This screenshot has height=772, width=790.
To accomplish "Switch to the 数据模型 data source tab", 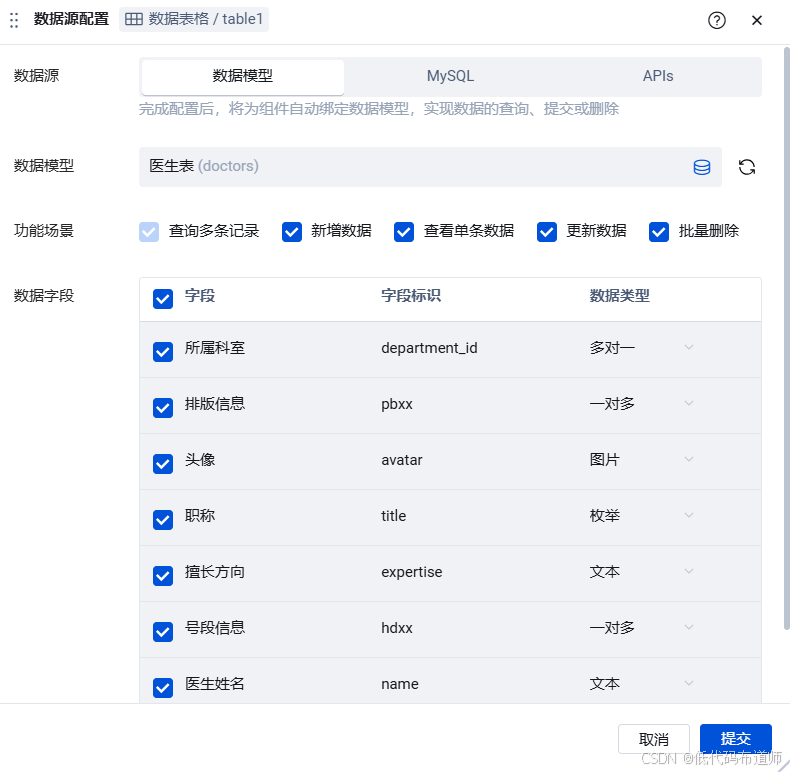I will tap(243, 76).
